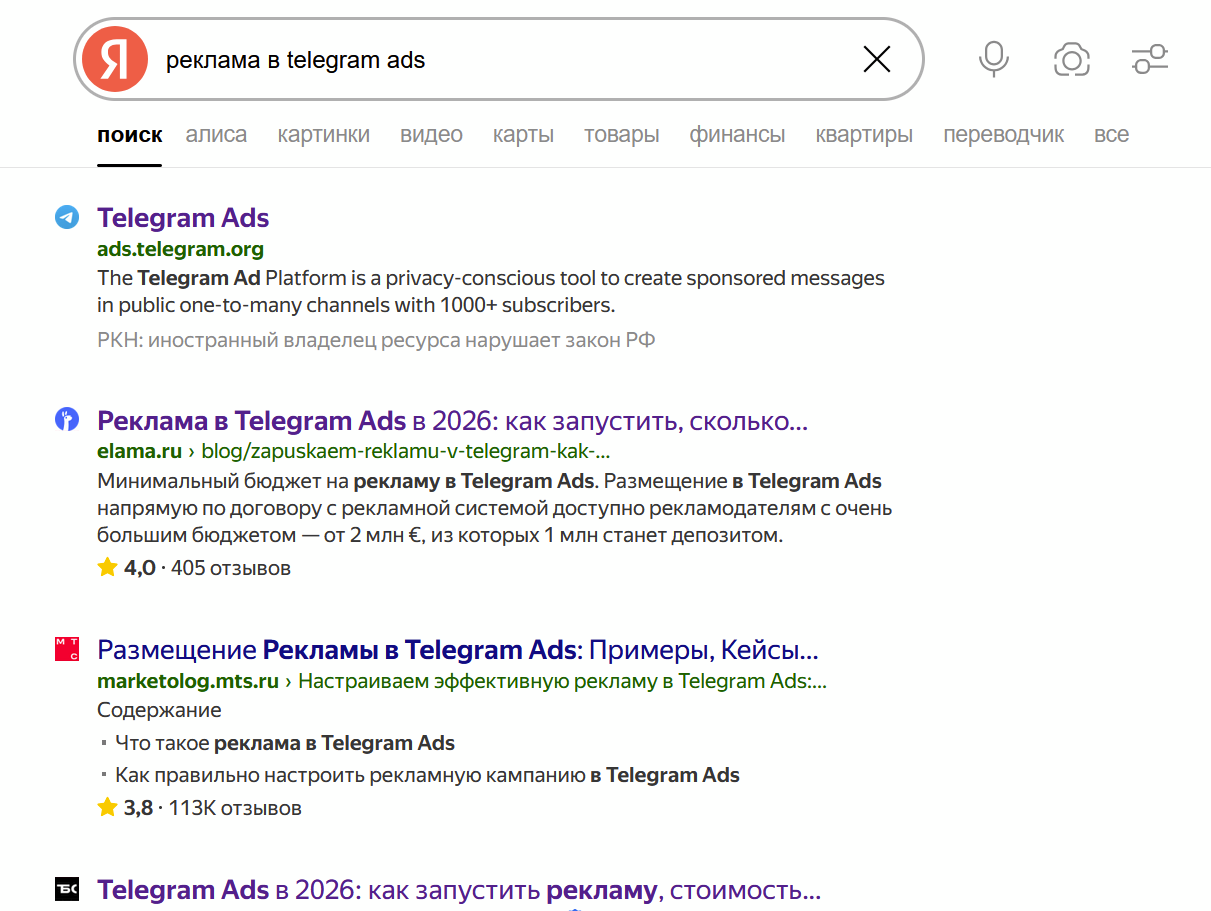Open 'Что такое реклама в Telegram Ads' section
The image size is (1211, 911).
284,743
